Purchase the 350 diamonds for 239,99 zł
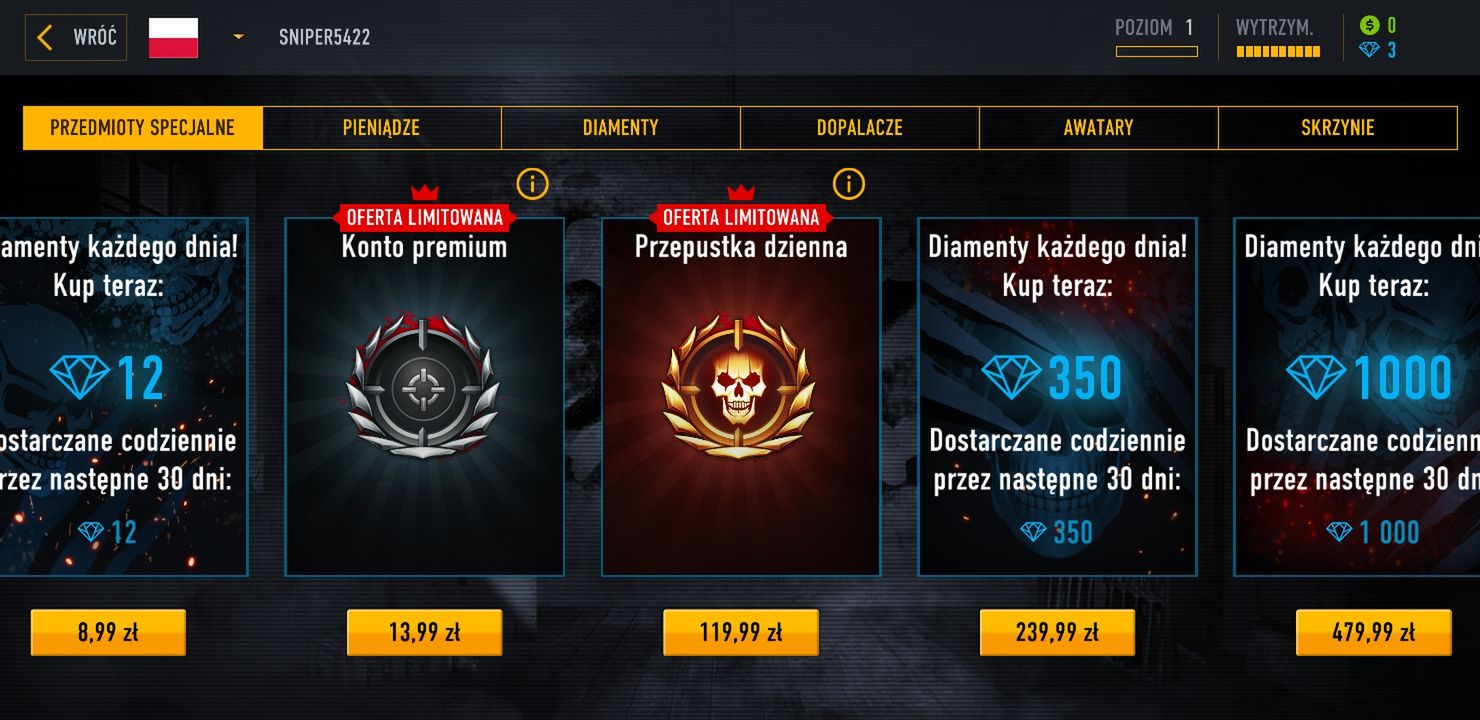 (1057, 632)
